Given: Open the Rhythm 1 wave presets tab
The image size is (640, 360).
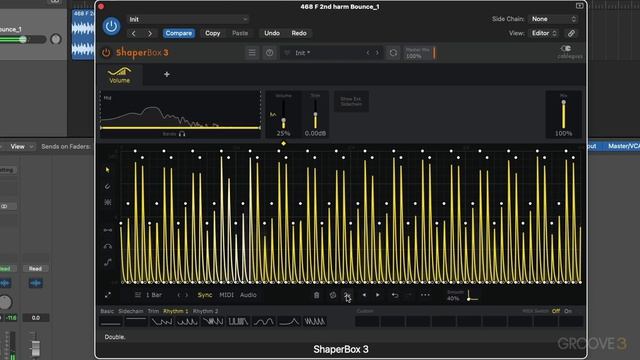Looking at the screenshot, I should click(176, 311).
